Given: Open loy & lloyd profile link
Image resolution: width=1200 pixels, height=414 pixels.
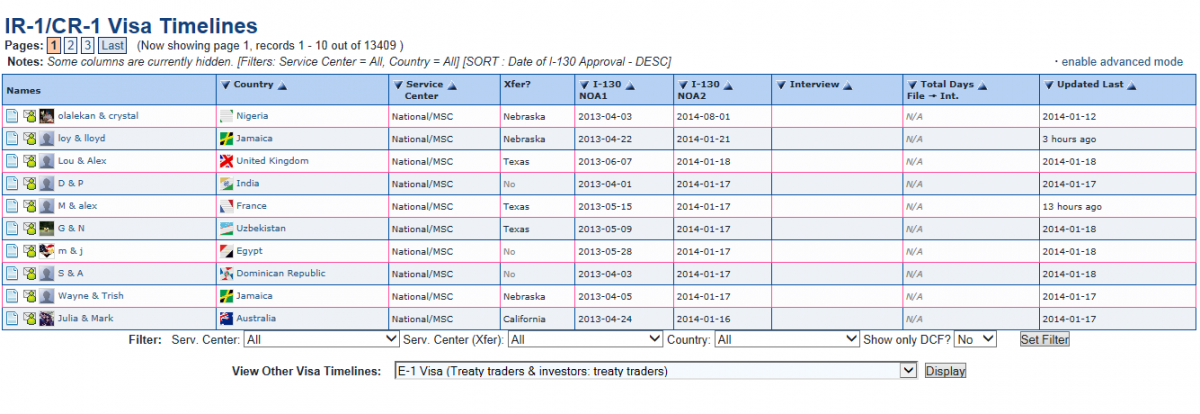Looking at the screenshot, I should [81, 139].
